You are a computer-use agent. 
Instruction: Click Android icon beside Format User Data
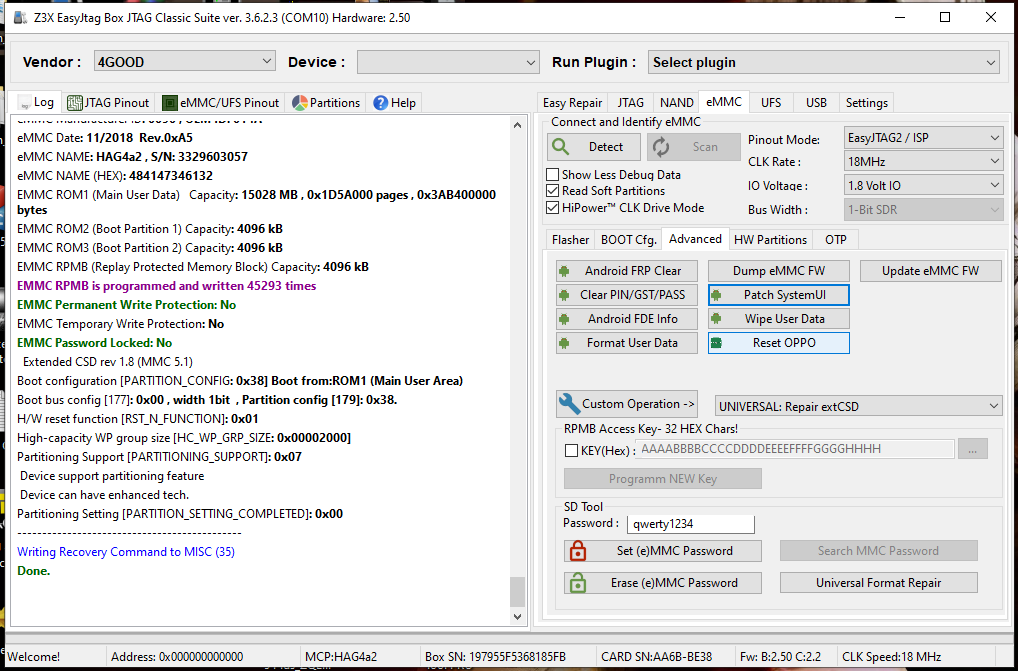click(x=564, y=343)
